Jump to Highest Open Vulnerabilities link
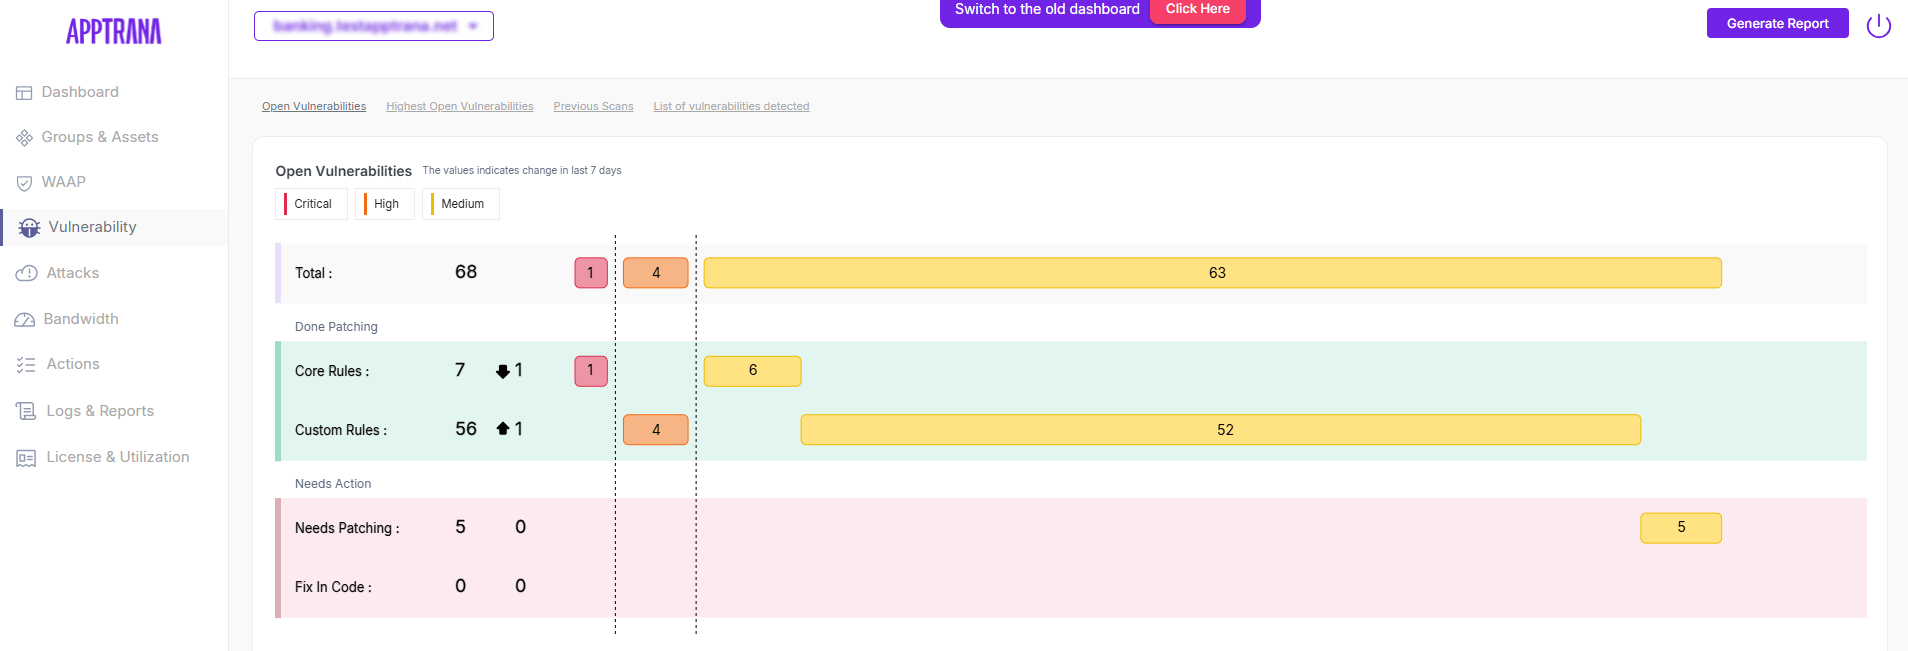 (x=460, y=106)
